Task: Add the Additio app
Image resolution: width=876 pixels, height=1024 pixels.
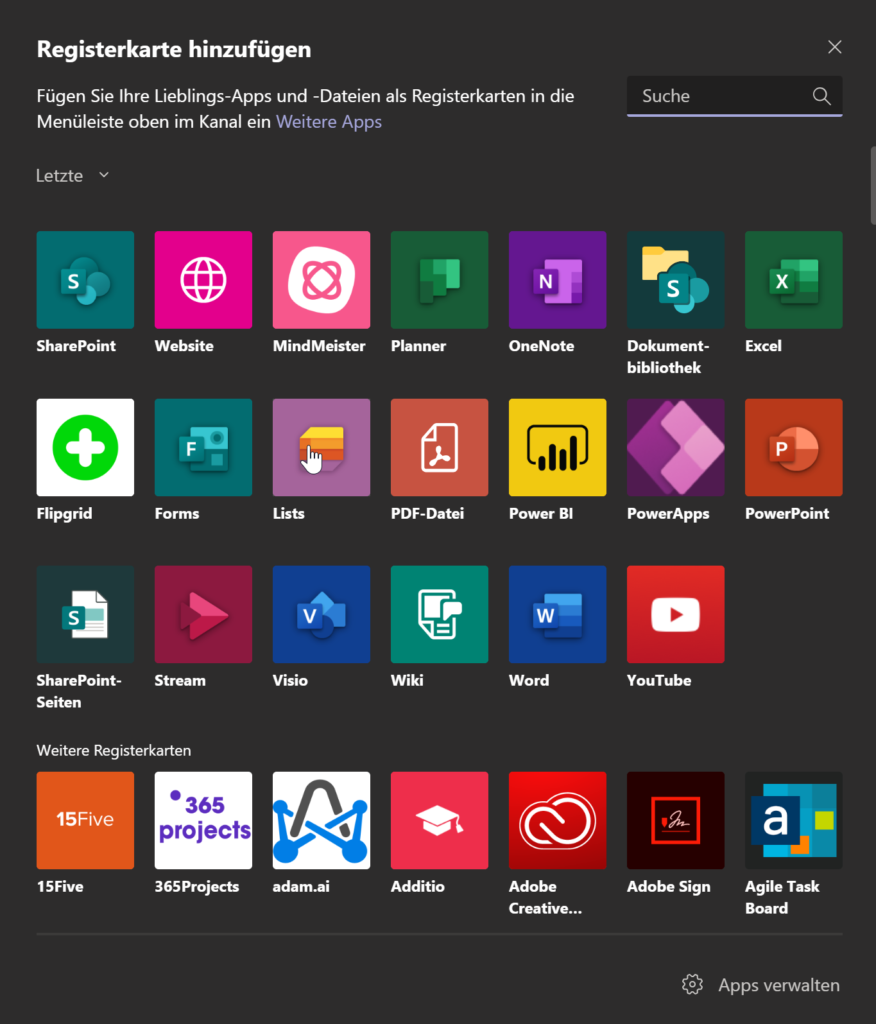Action: pos(440,820)
